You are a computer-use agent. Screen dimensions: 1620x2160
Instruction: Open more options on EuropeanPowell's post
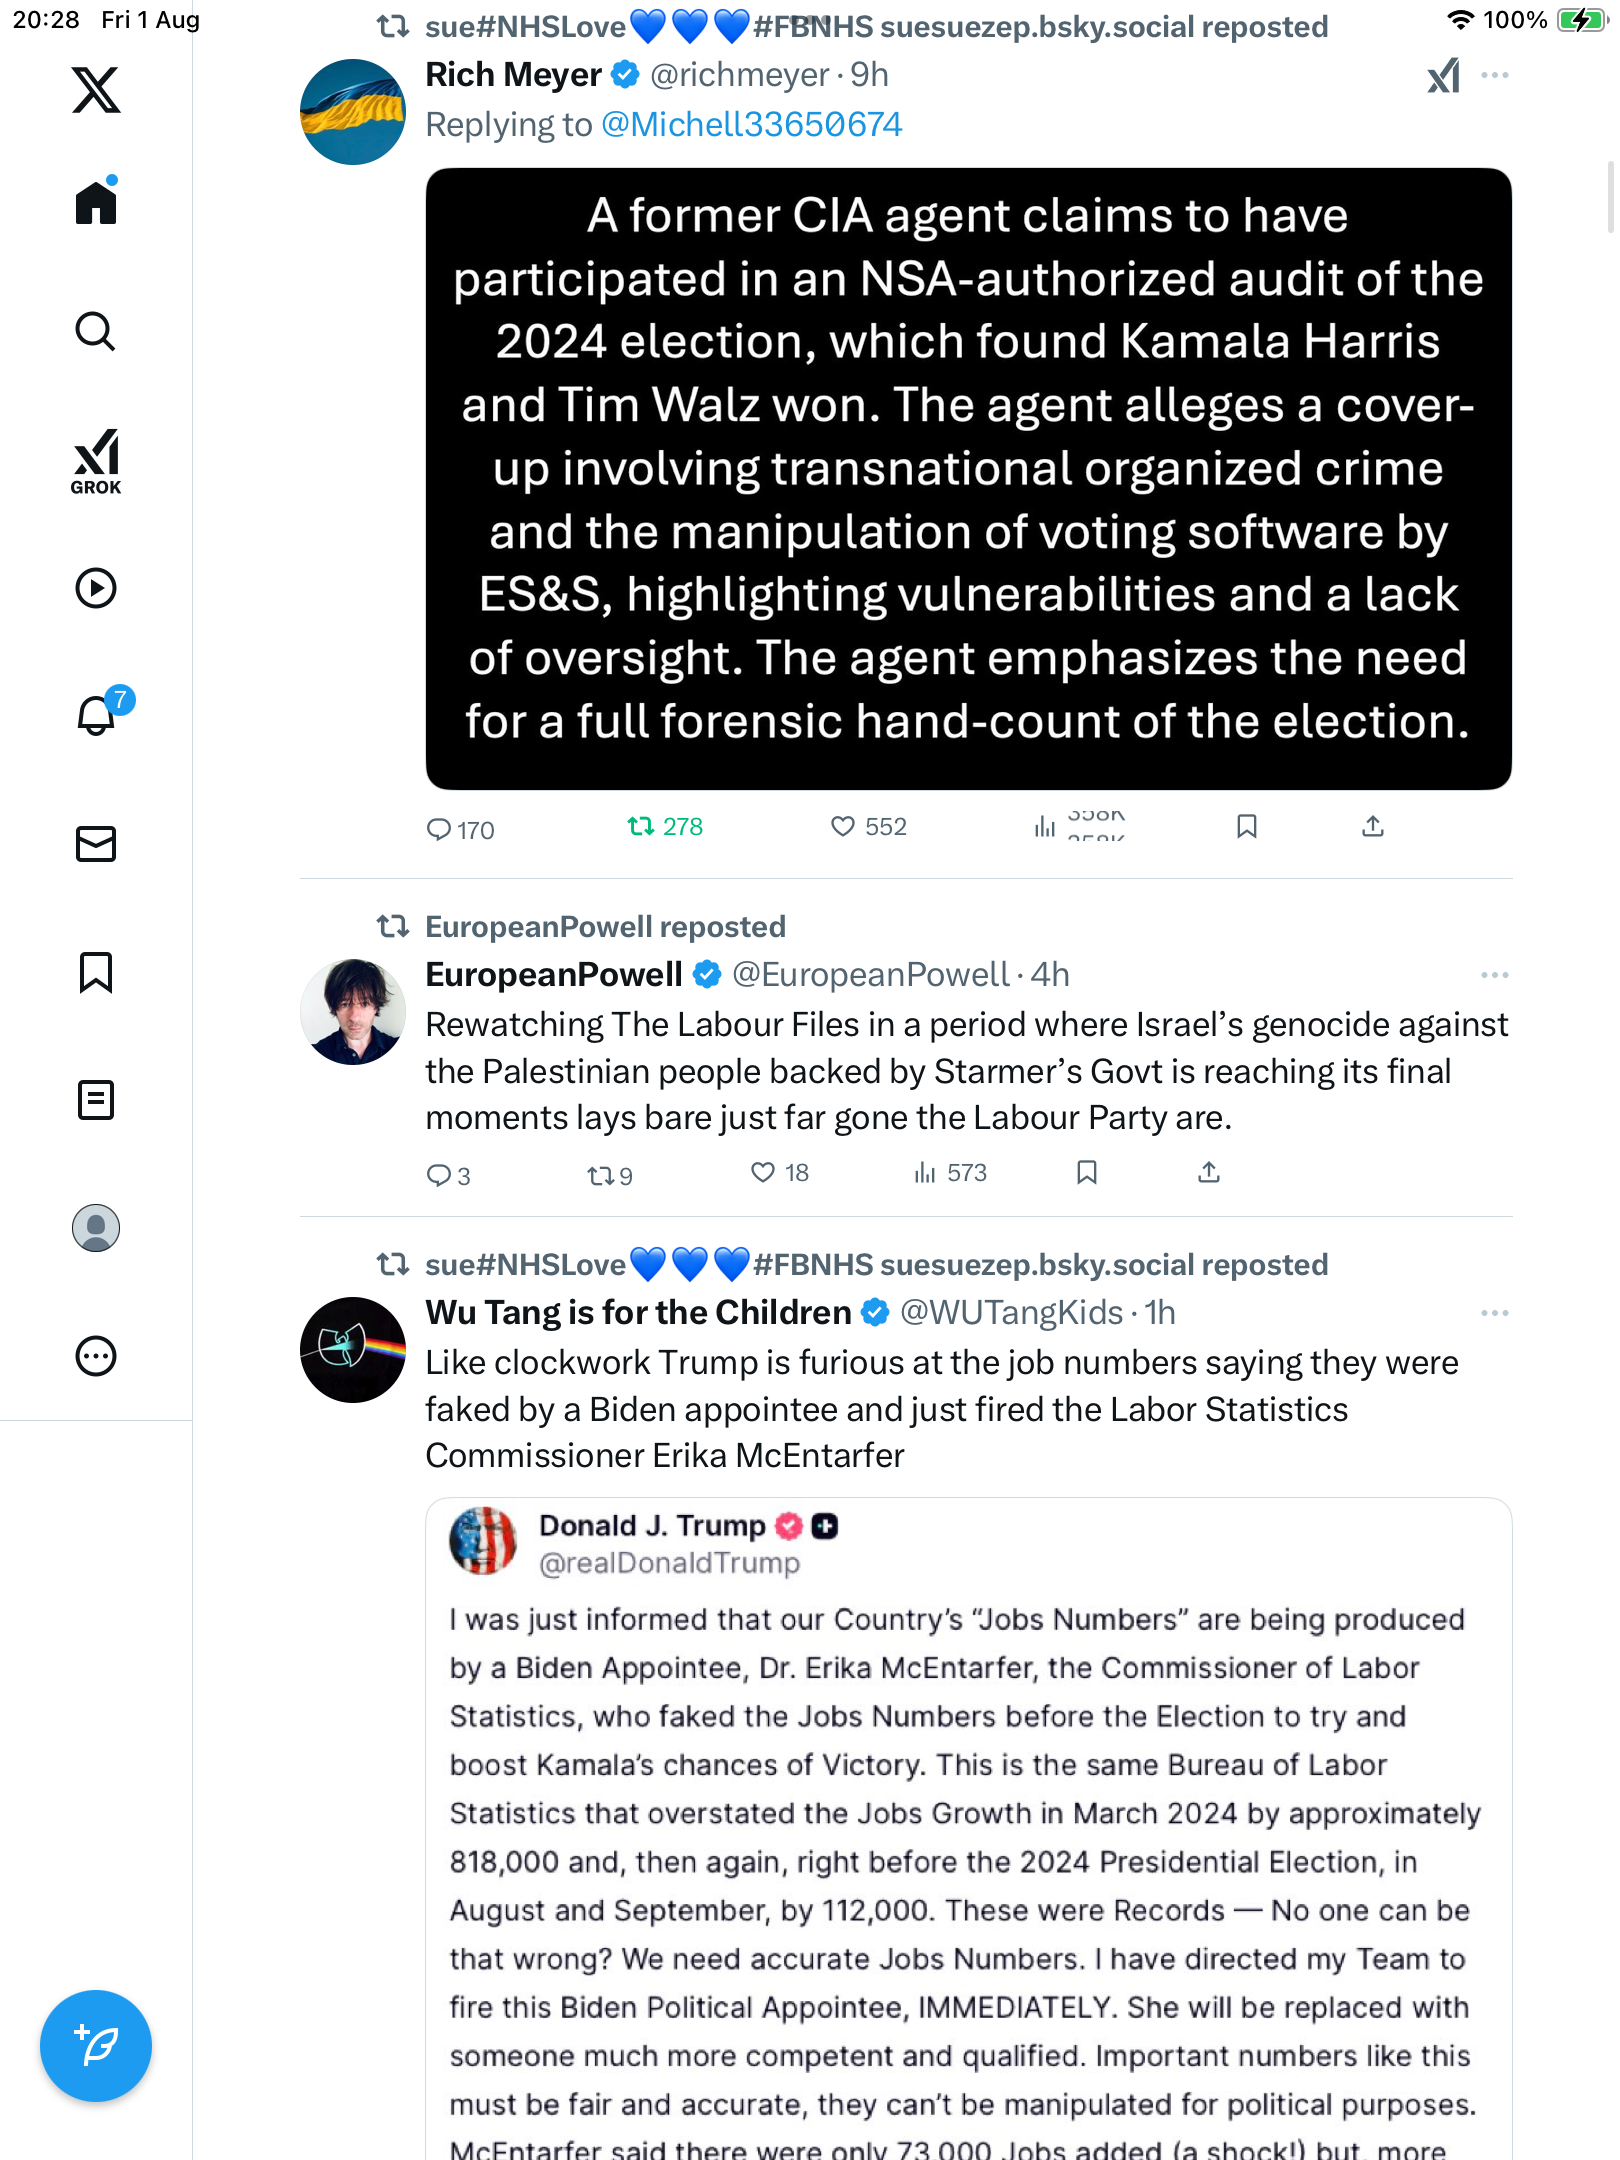[x=1494, y=975]
